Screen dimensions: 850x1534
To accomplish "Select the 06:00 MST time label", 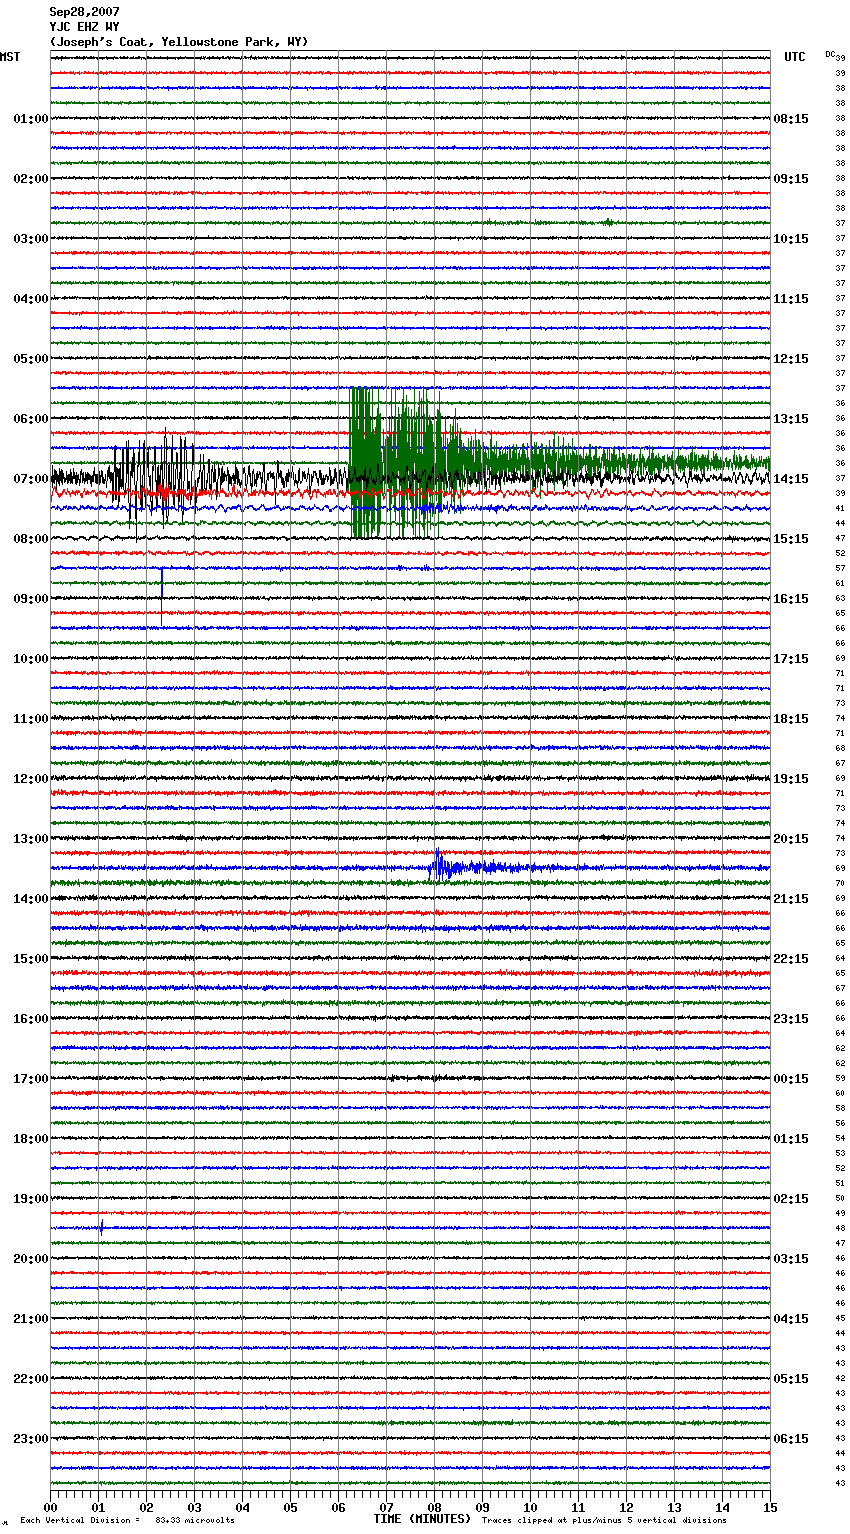I will [31, 419].
